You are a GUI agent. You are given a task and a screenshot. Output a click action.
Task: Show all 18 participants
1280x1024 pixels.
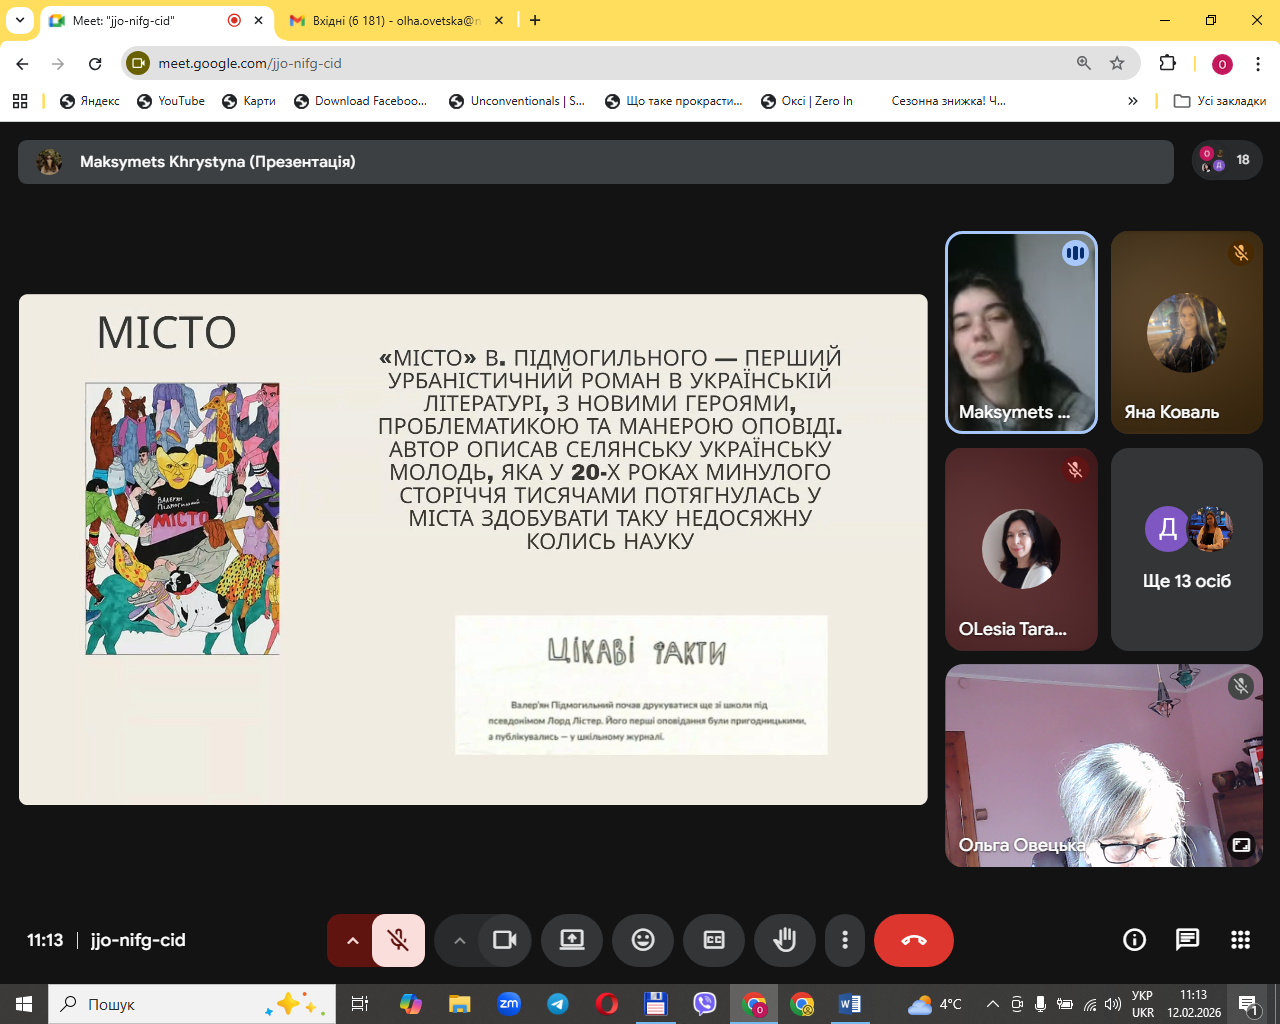(1227, 160)
